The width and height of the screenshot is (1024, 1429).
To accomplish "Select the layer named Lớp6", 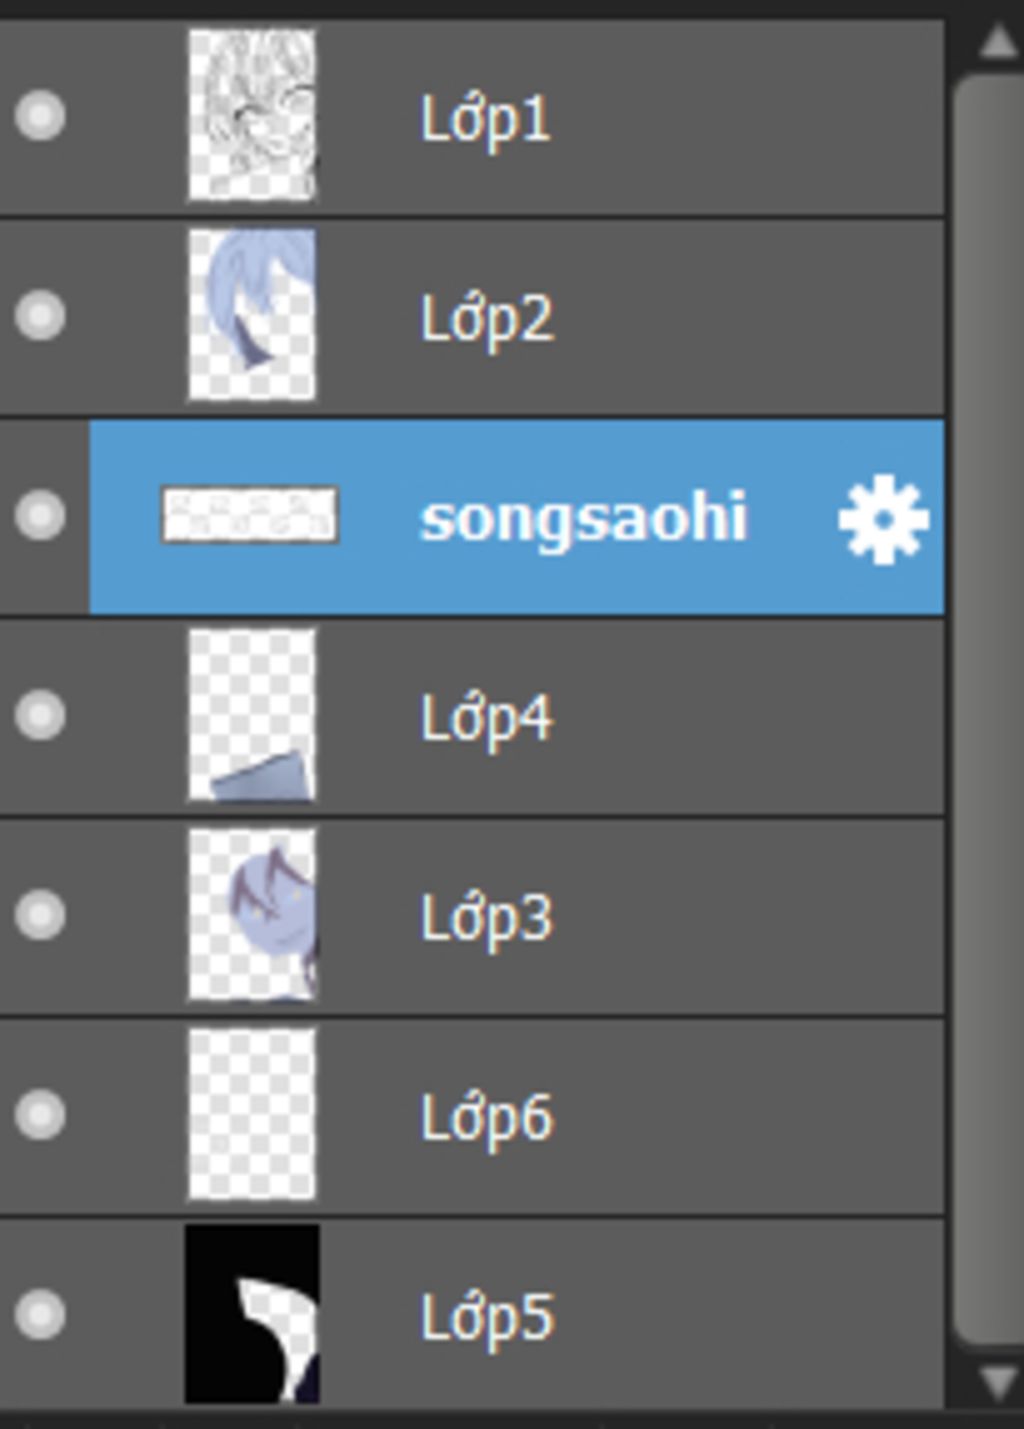I will (486, 1117).
